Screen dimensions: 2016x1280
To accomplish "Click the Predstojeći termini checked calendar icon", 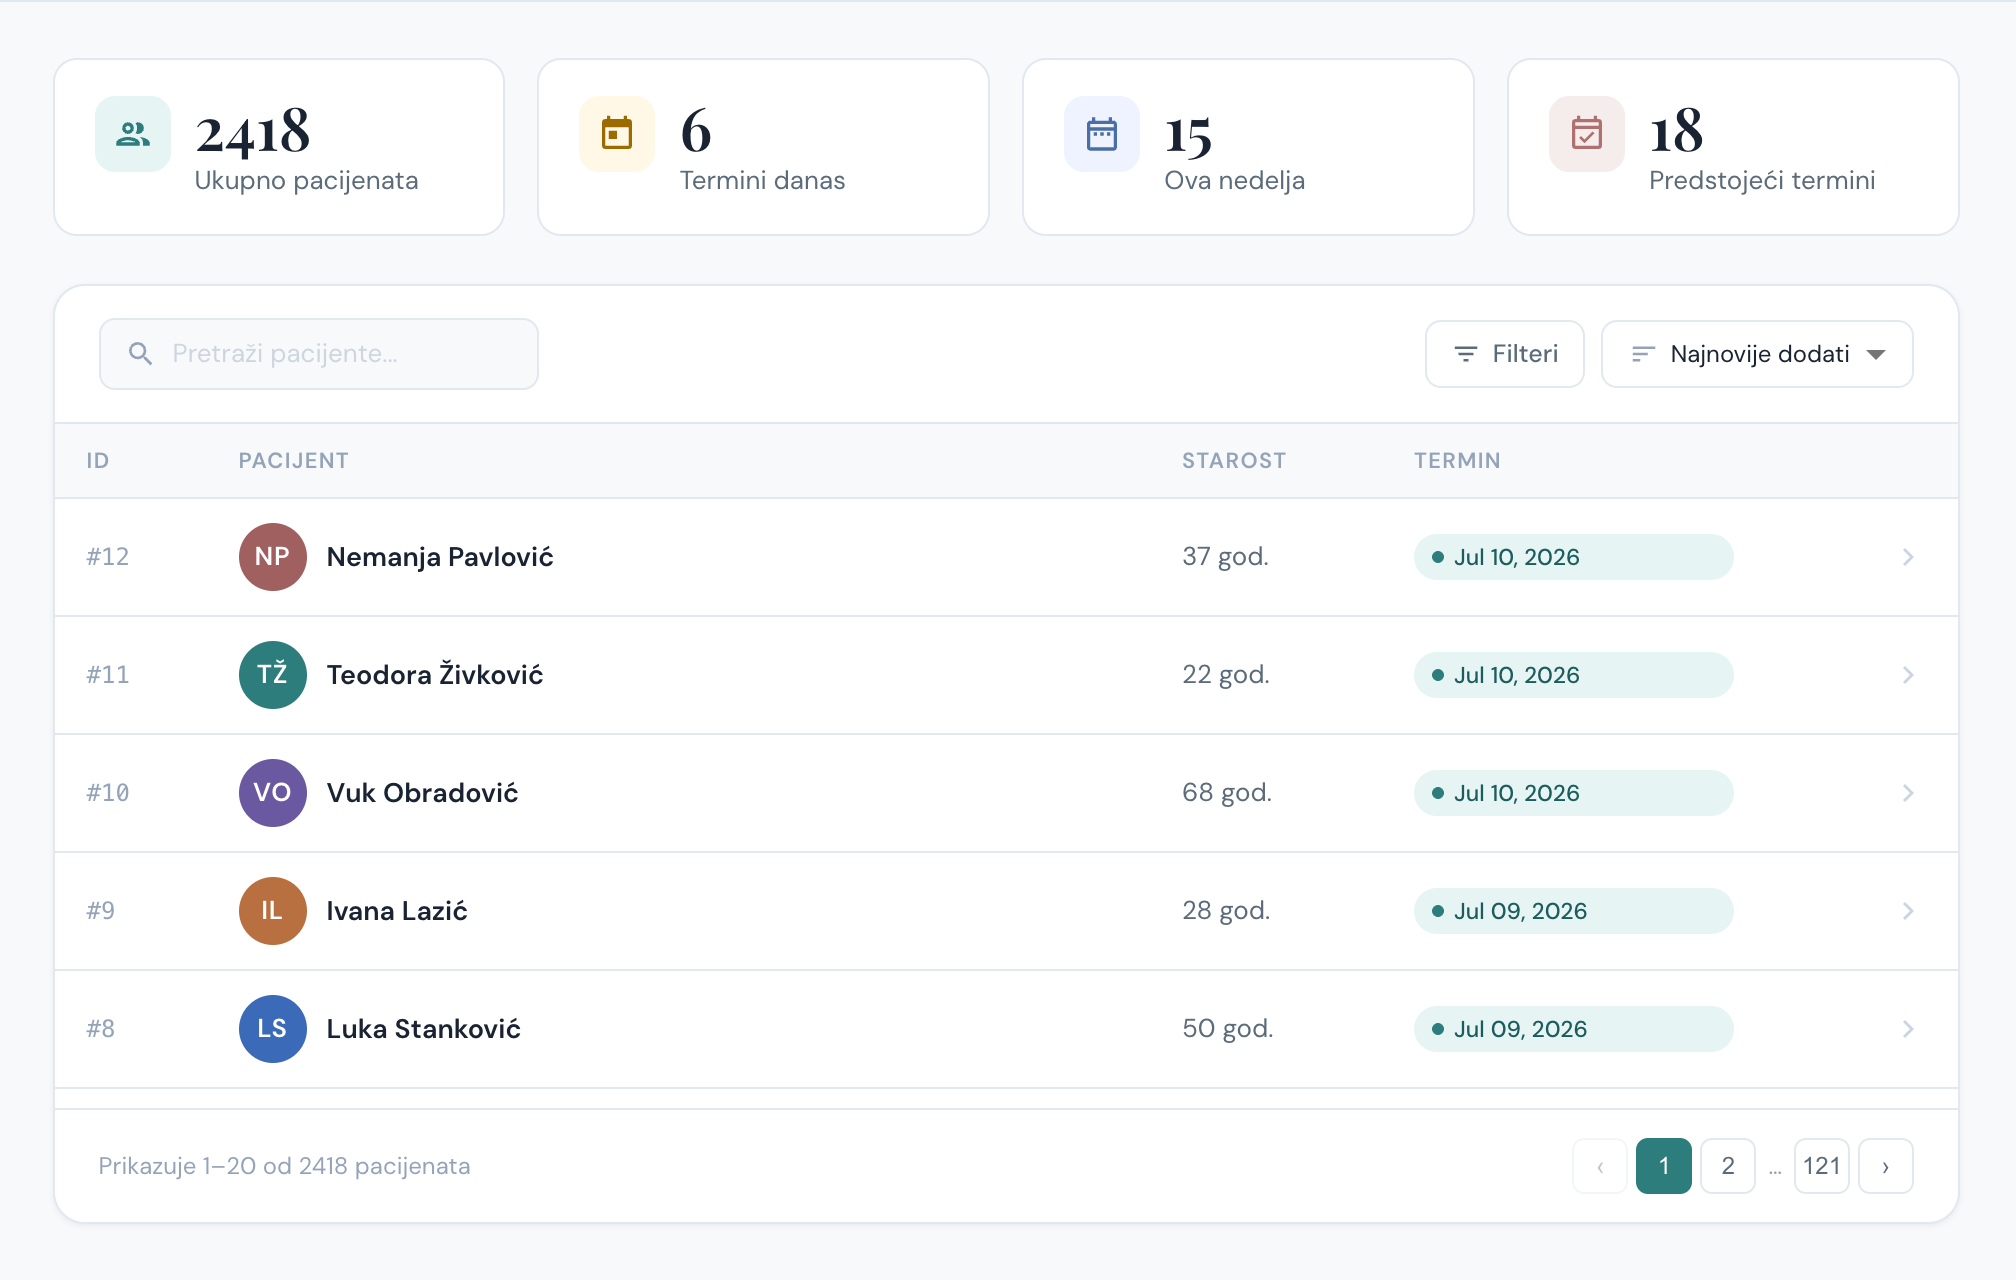I will coord(1587,134).
